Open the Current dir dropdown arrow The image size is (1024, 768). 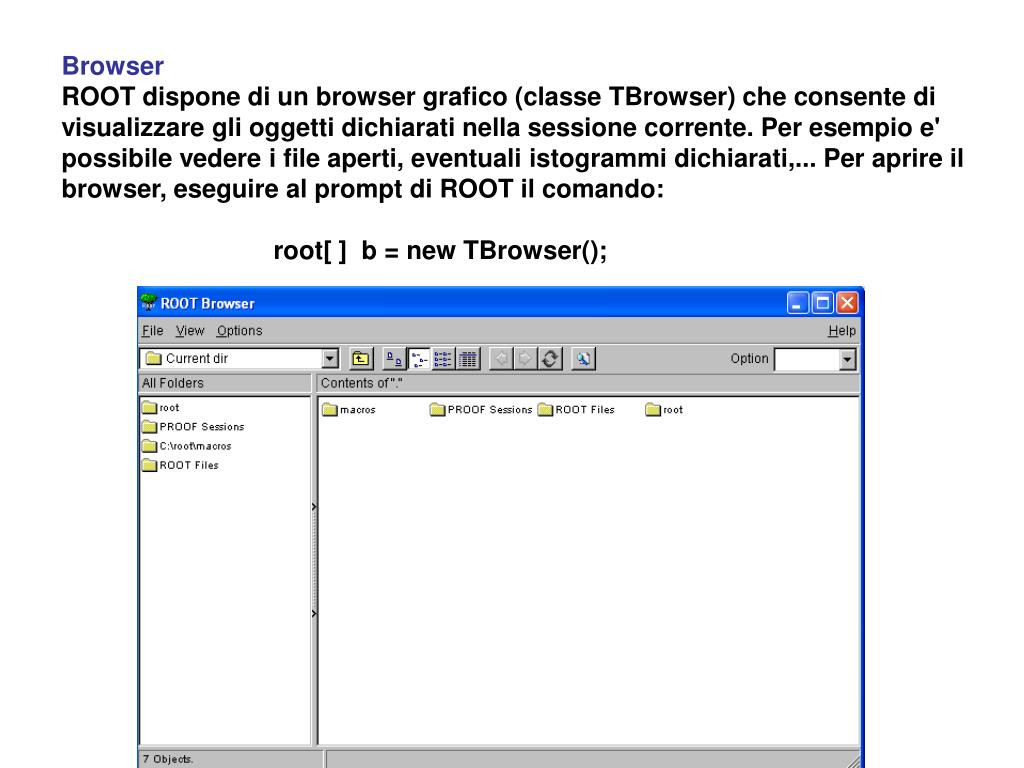330,359
